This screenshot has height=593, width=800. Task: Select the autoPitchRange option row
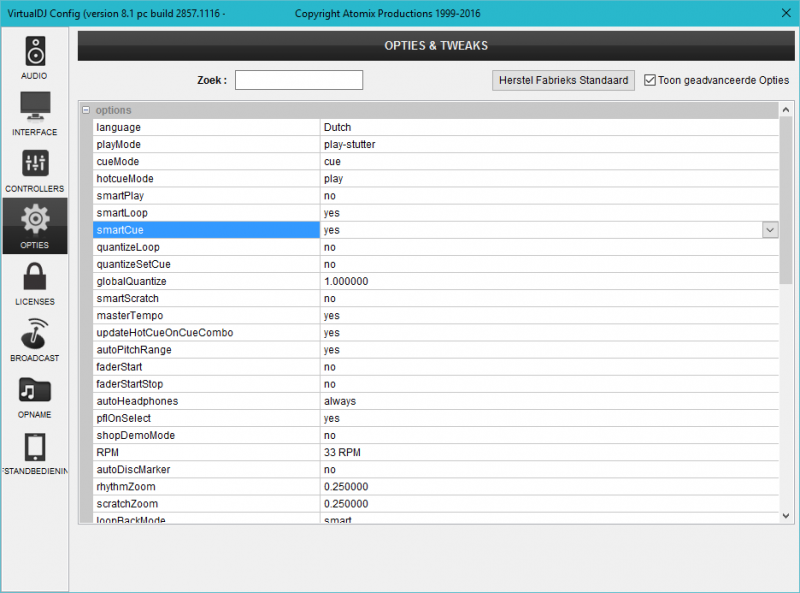tap(435, 350)
